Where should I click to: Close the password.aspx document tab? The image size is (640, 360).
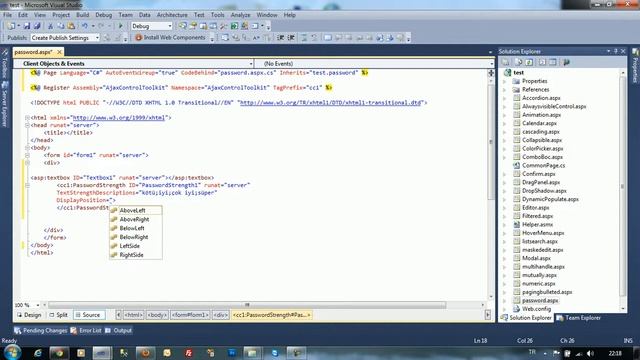coord(59,52)
